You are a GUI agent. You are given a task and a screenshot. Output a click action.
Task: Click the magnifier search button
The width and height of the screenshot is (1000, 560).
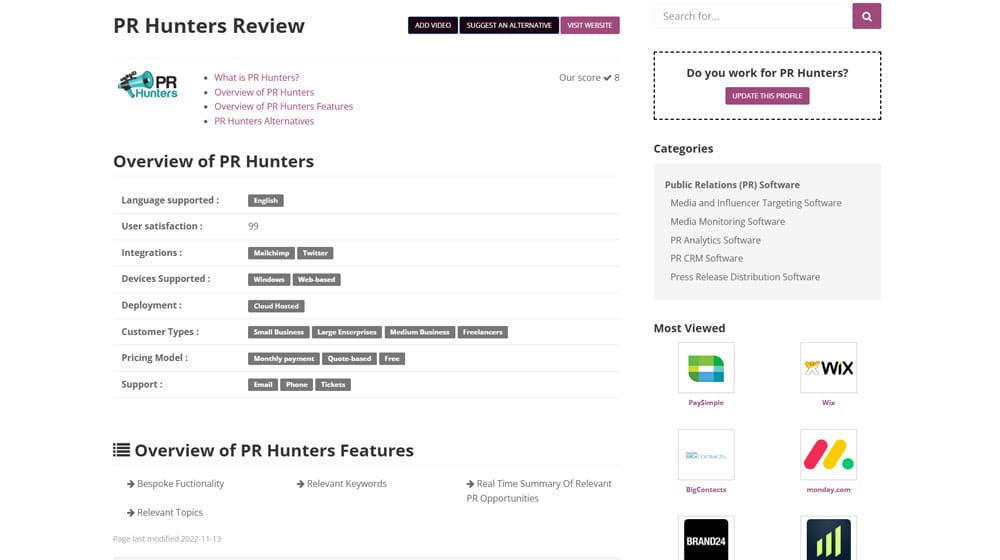[x=866, y=16]
